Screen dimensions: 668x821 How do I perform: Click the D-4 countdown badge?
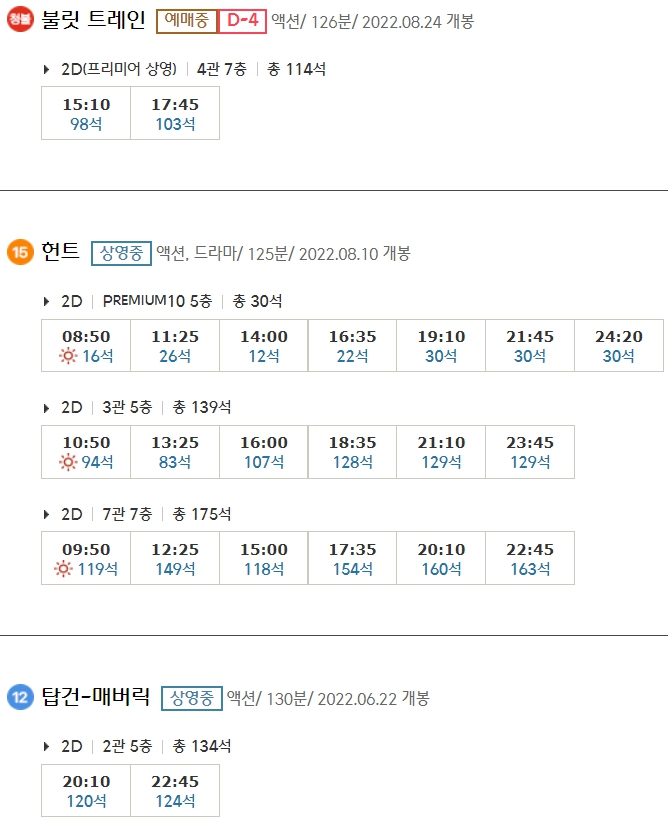239,17
